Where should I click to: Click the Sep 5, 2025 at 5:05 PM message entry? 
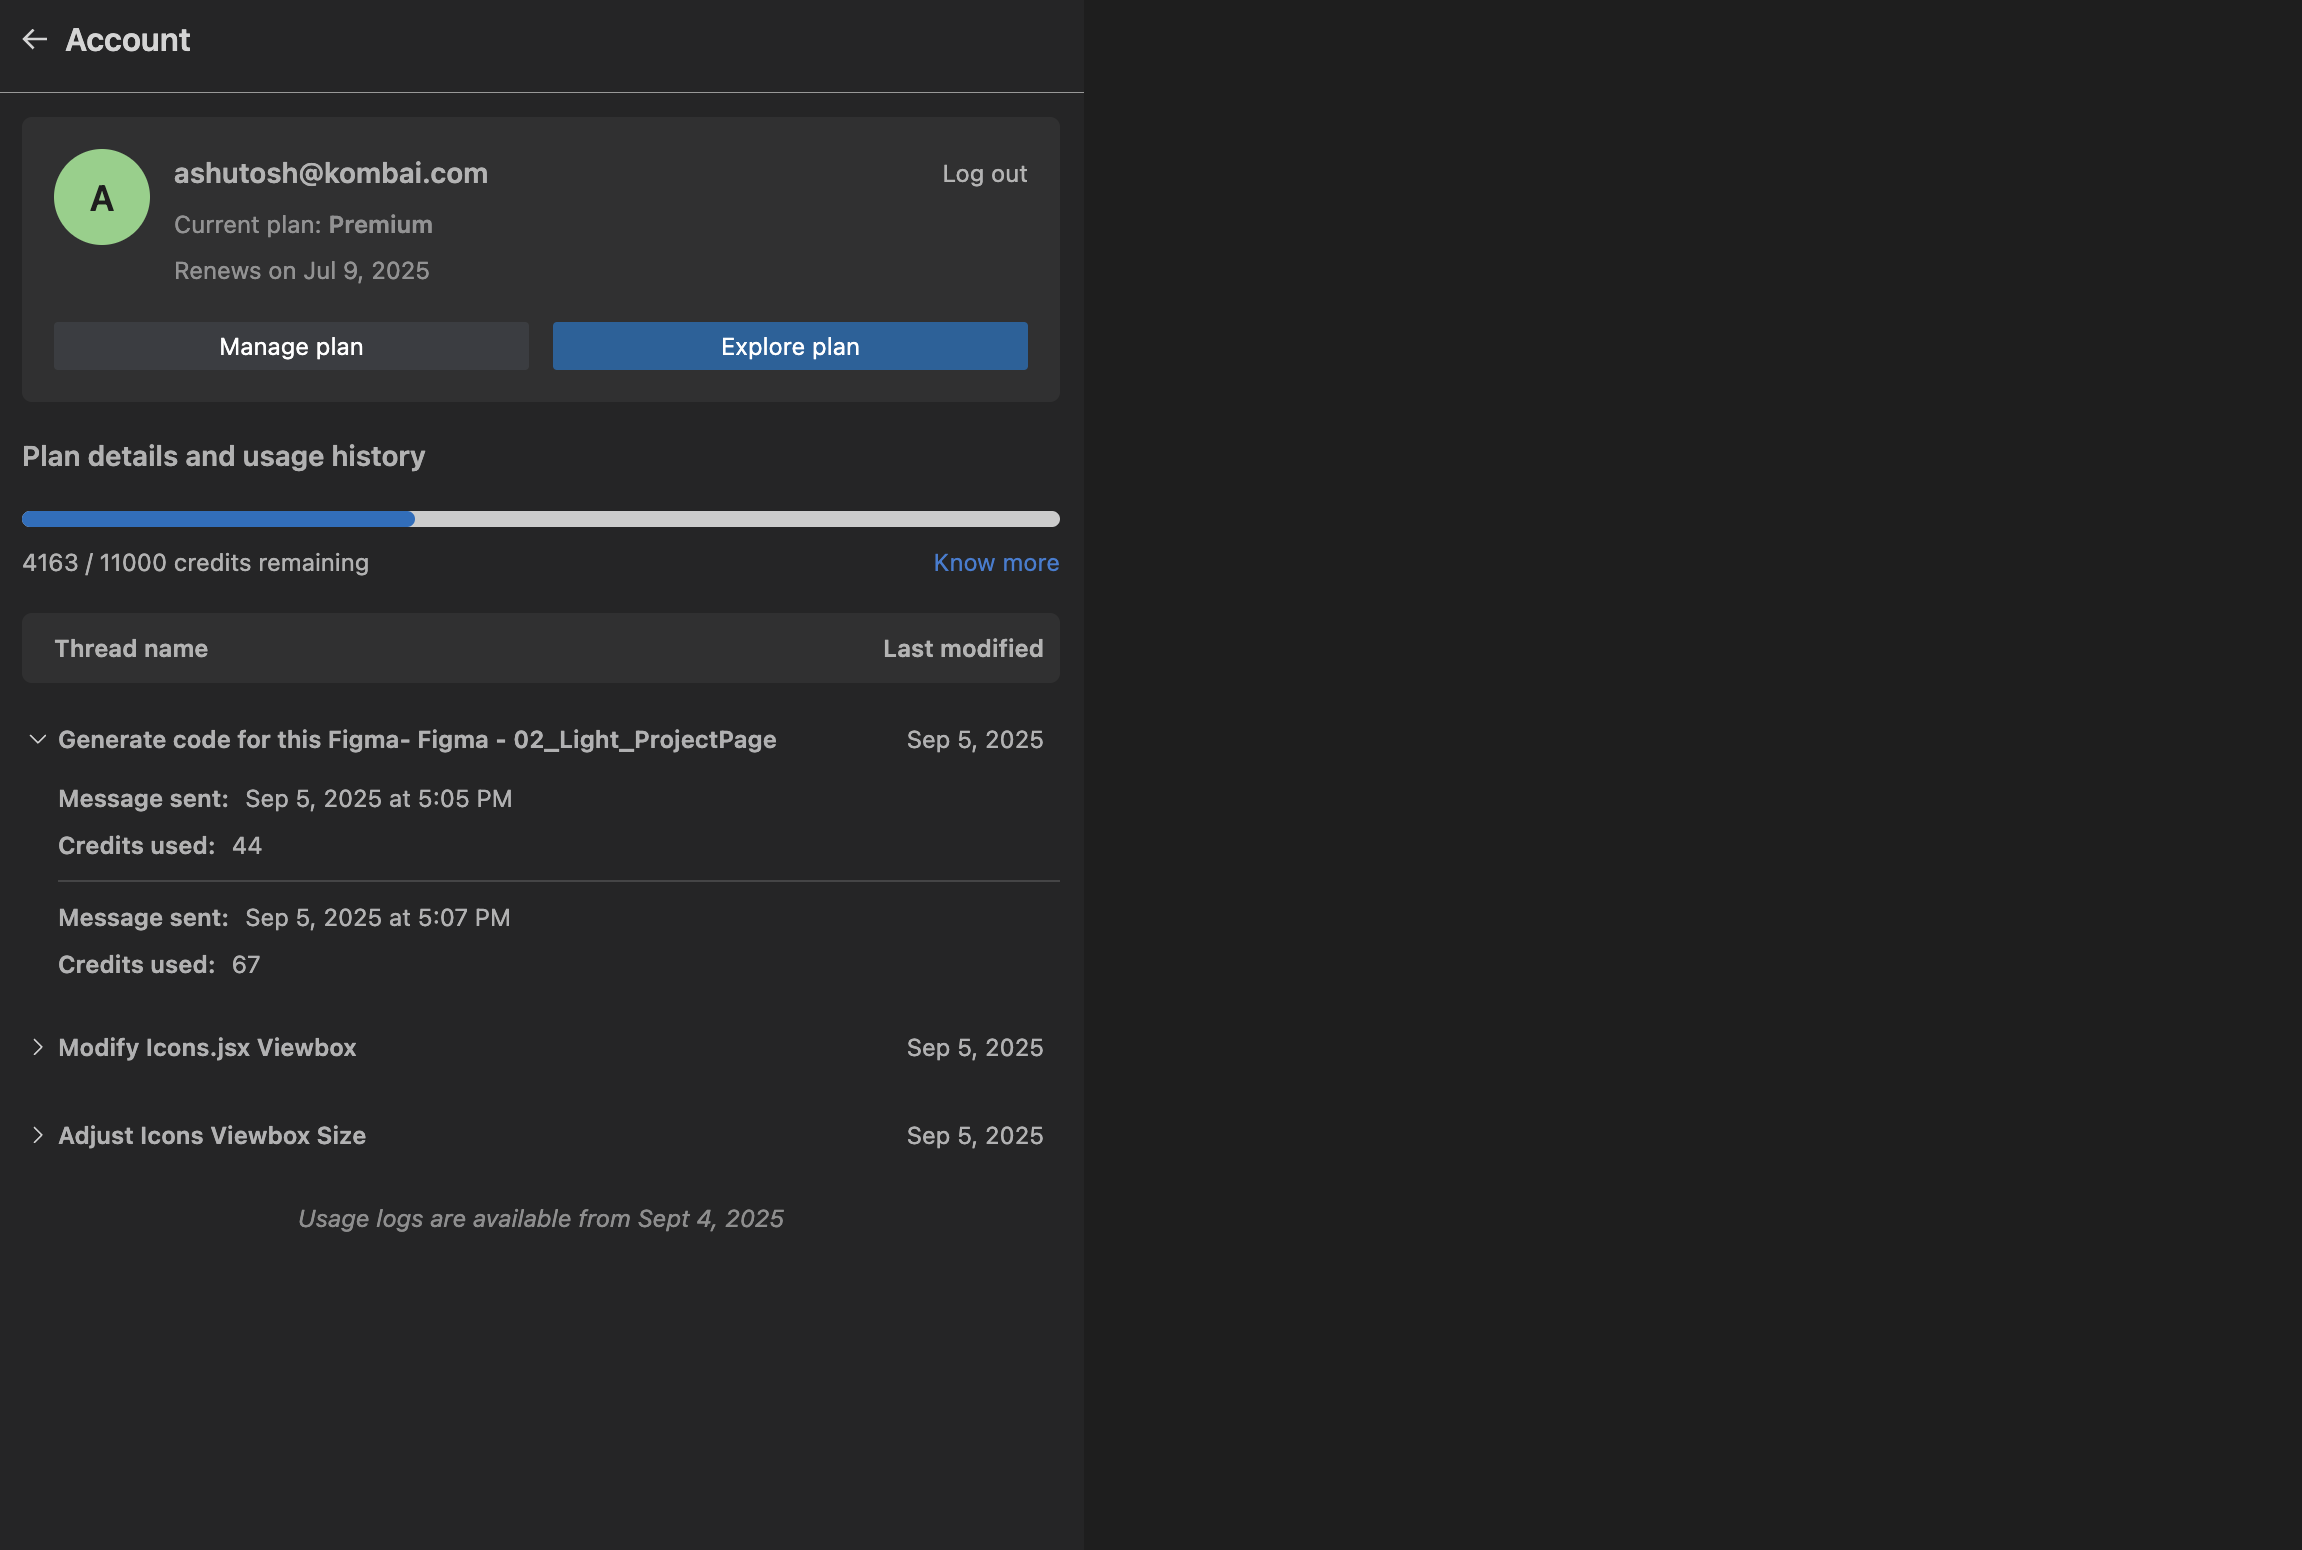point(378,799)
